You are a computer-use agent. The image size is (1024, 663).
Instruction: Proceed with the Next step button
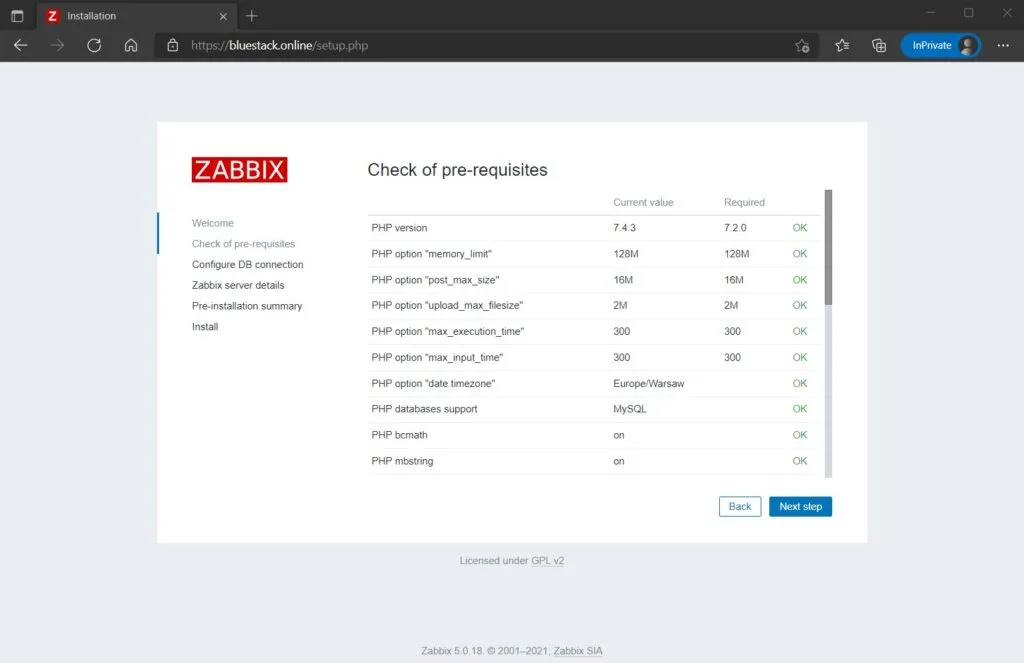pos(800,507)
